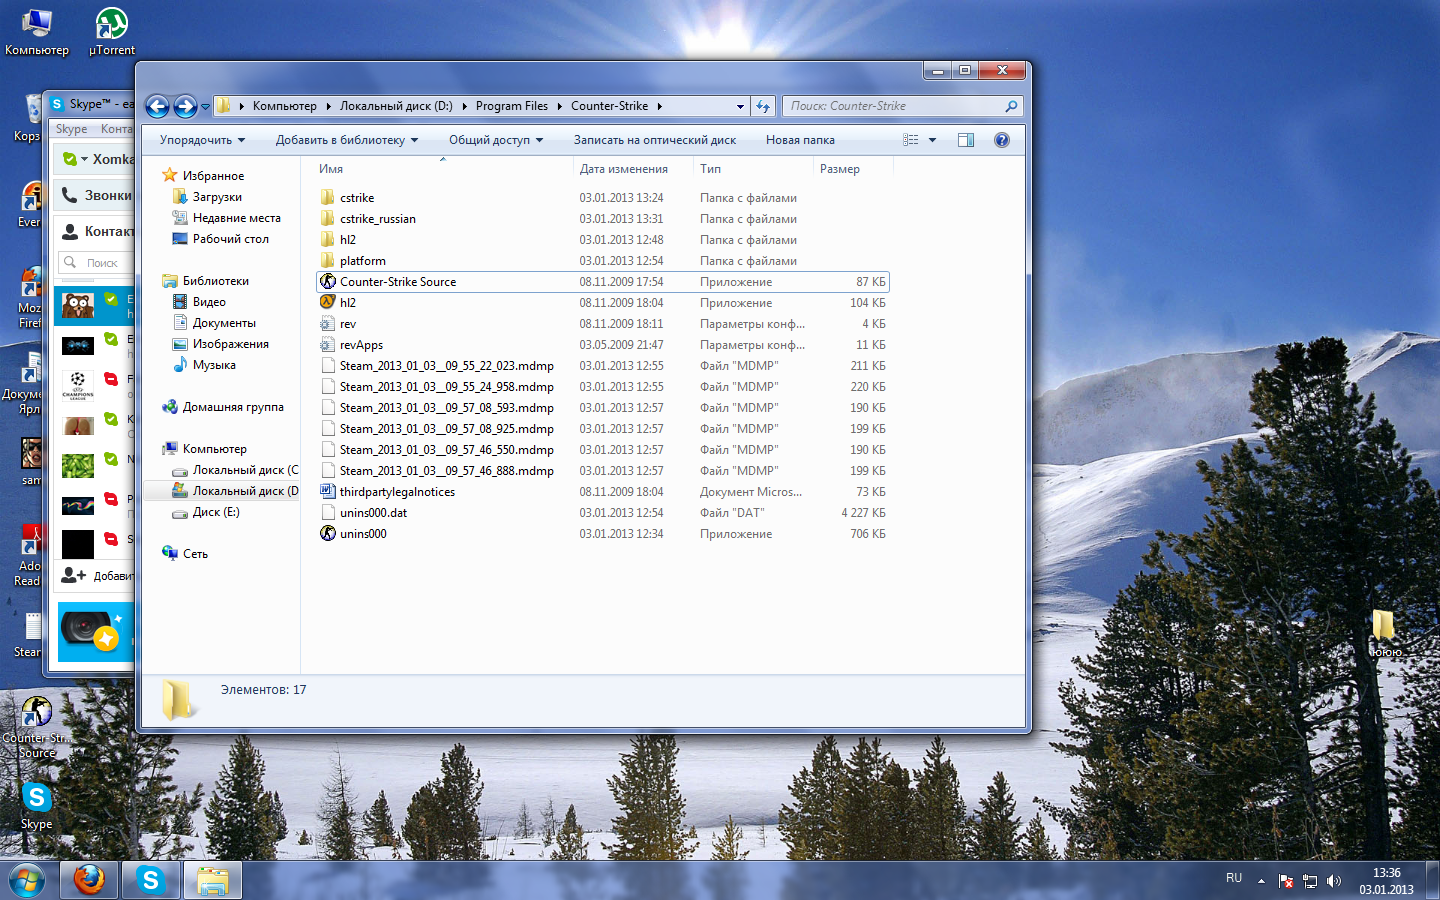
Task: Open the Общий доступ menu
Action: (x=496, y=140)
